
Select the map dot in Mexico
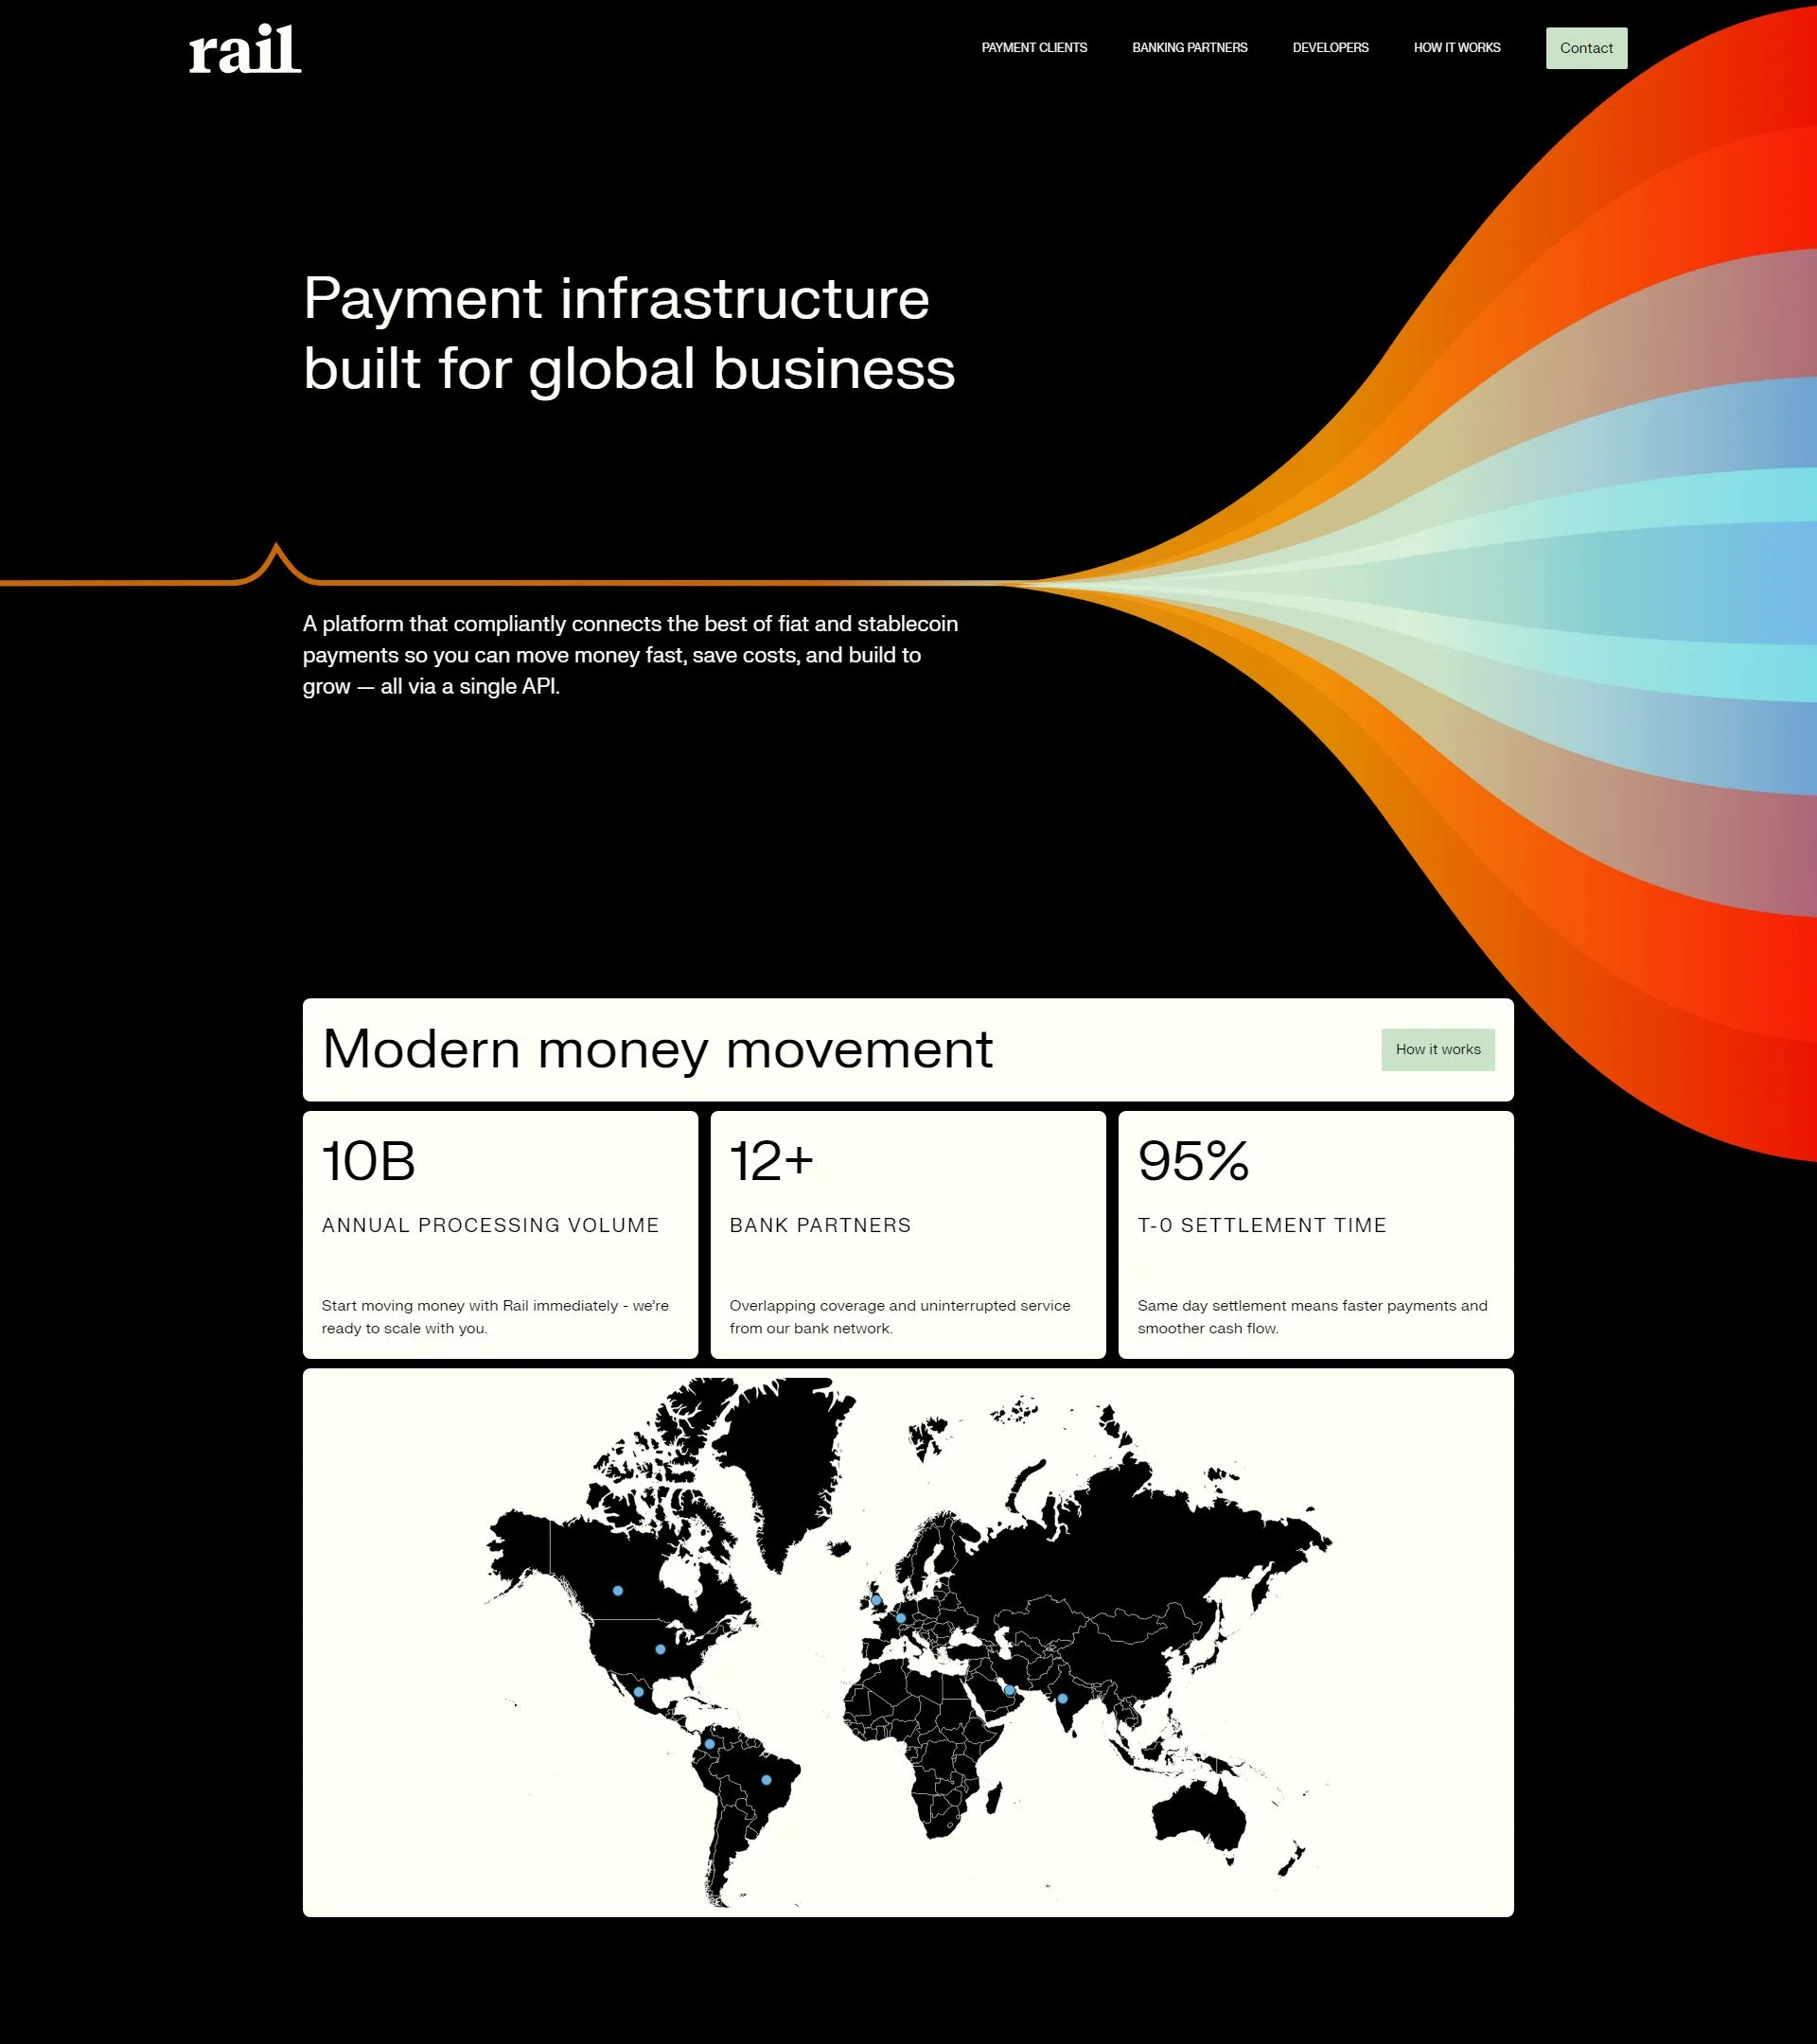(x=639, y=1692)
